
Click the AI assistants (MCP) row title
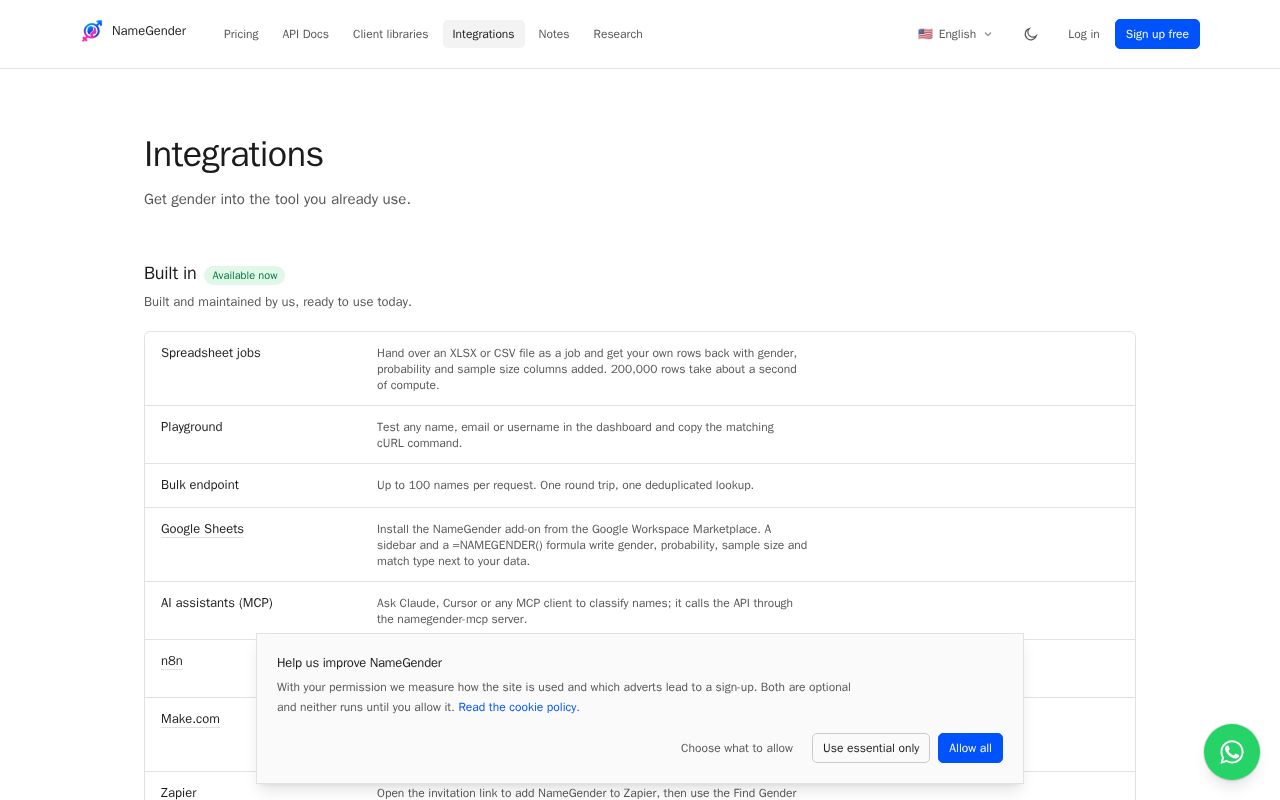[217, 603]
